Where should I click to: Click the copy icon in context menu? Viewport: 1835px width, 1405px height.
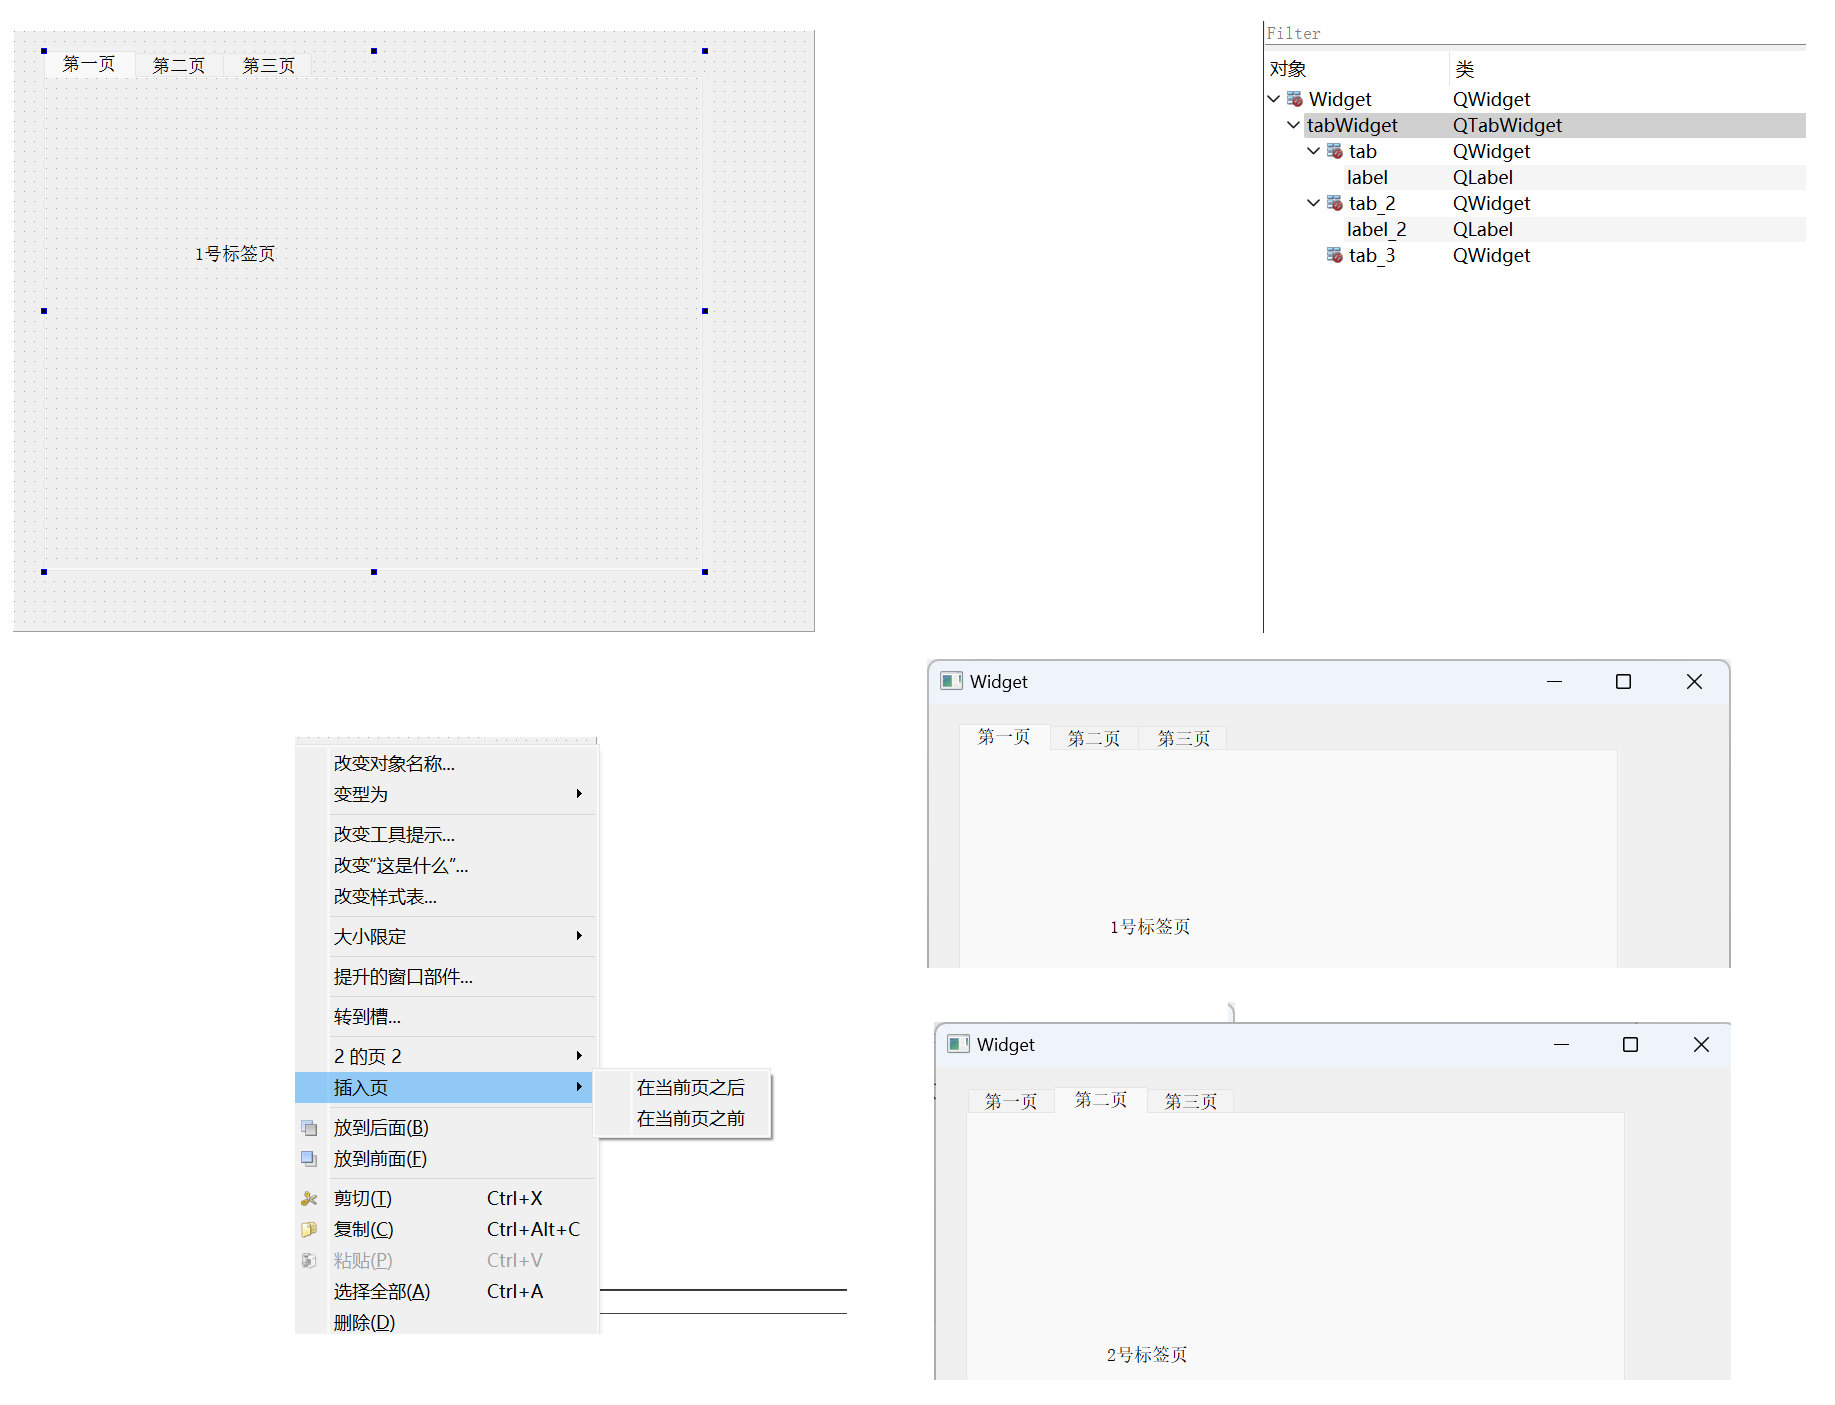(309, 1229)
